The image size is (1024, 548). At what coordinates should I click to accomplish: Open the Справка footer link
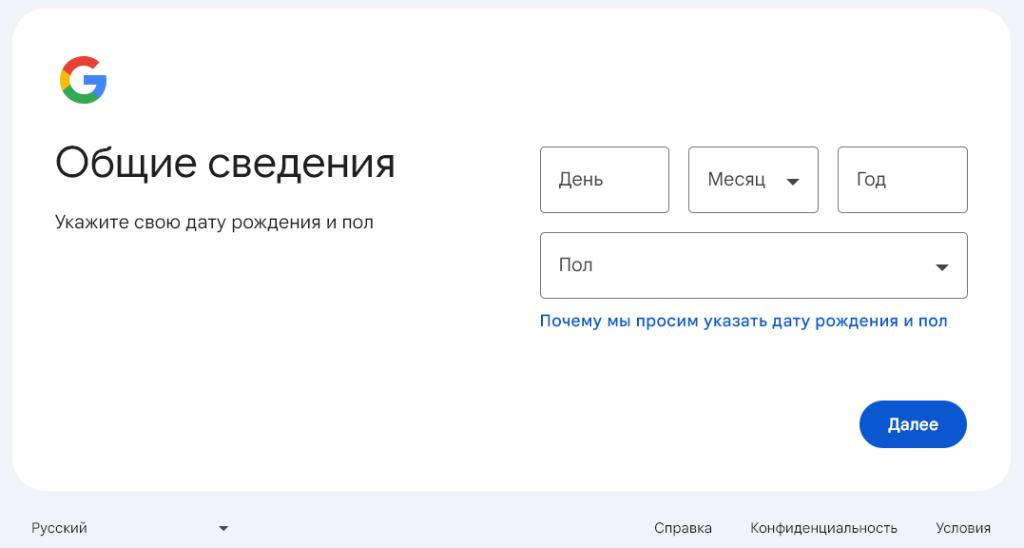[x=682, y=528]
